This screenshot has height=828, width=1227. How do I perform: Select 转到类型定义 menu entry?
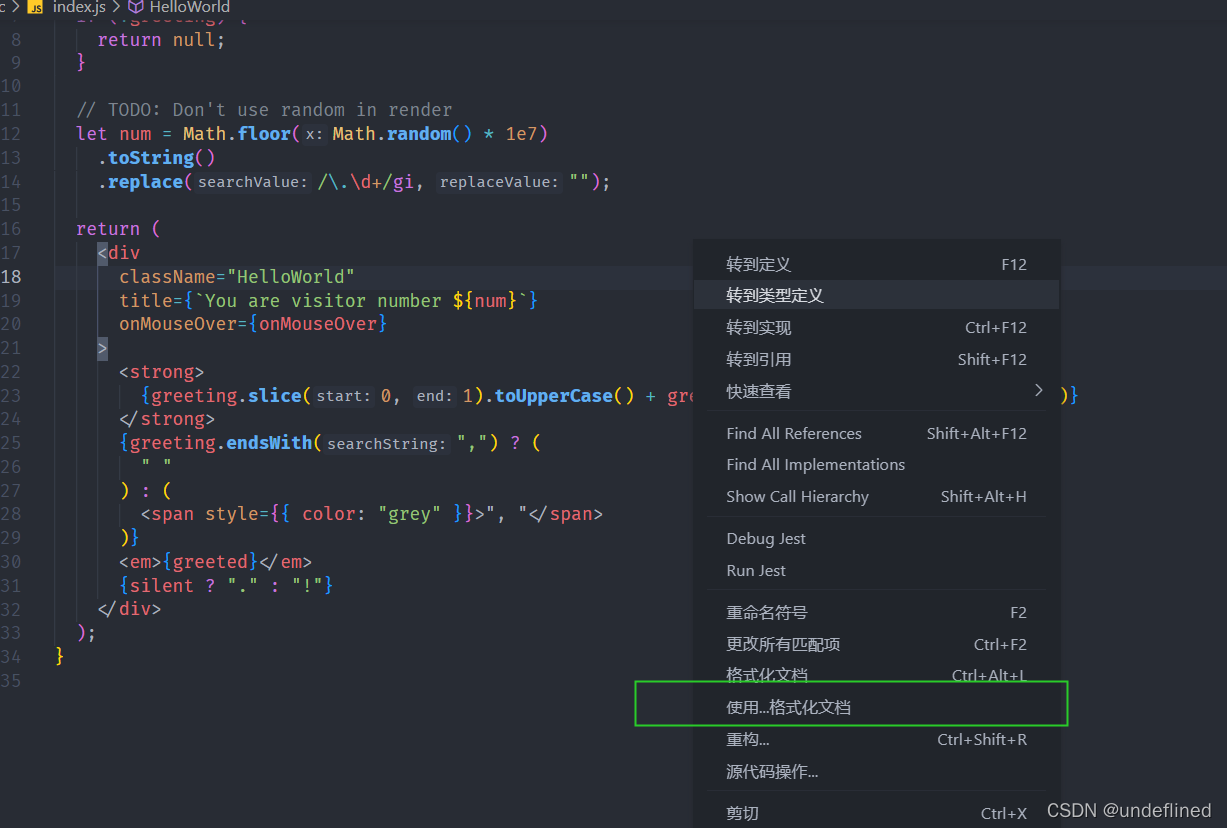click(876, 295)
